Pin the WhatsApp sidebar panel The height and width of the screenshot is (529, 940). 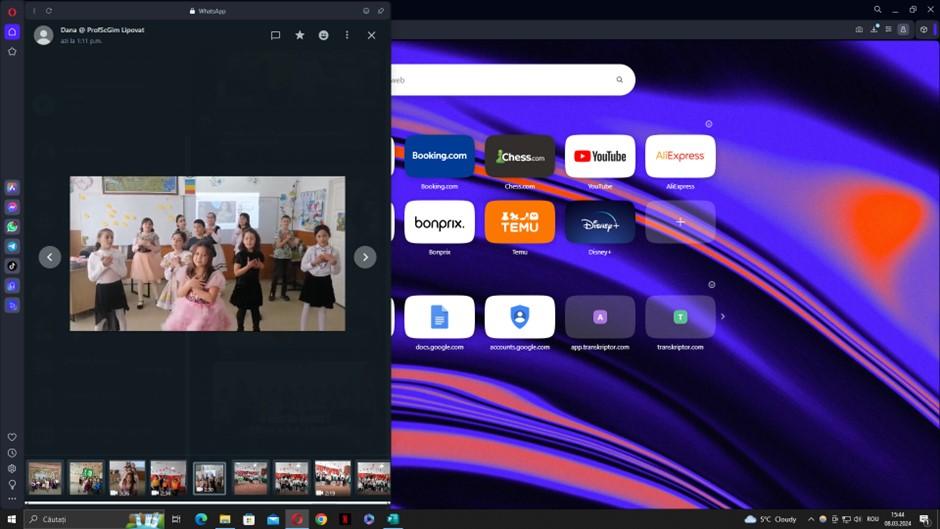(381, 11)
